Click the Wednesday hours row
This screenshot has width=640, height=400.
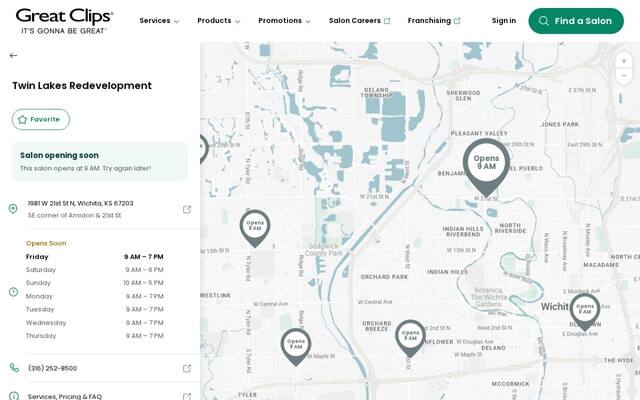pos(94,323)
